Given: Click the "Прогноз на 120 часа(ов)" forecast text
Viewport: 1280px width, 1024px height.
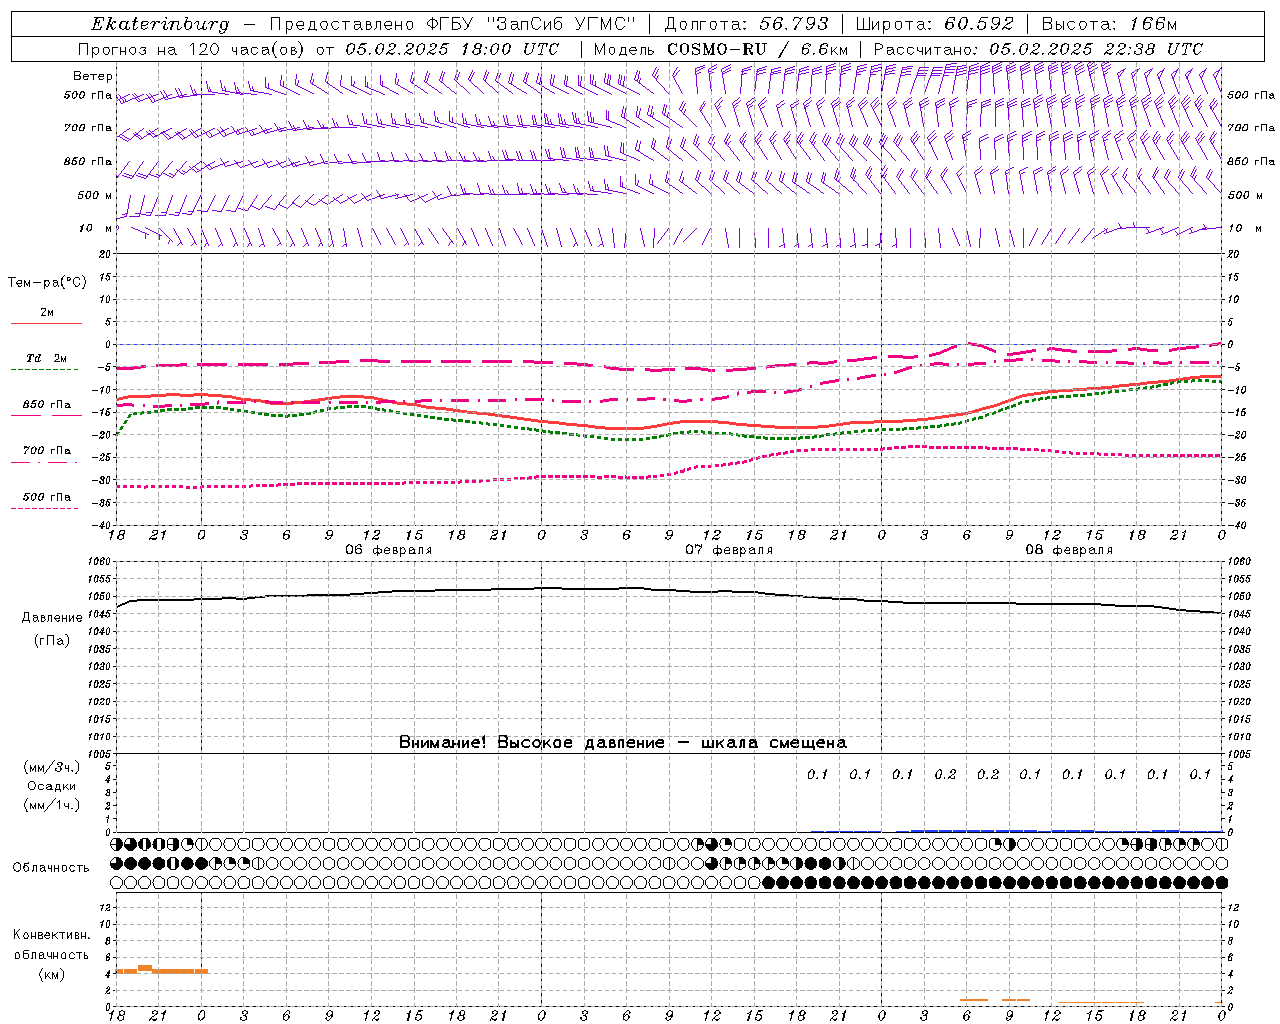Looking at the screenshot, I should pos(192,49).
